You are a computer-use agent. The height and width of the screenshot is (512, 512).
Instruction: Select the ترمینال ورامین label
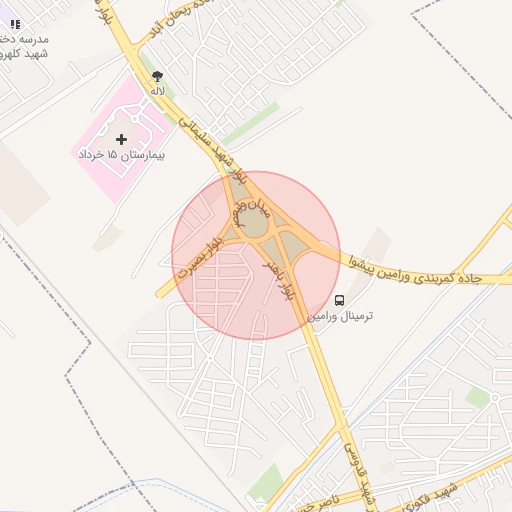(x=340, y=316)
